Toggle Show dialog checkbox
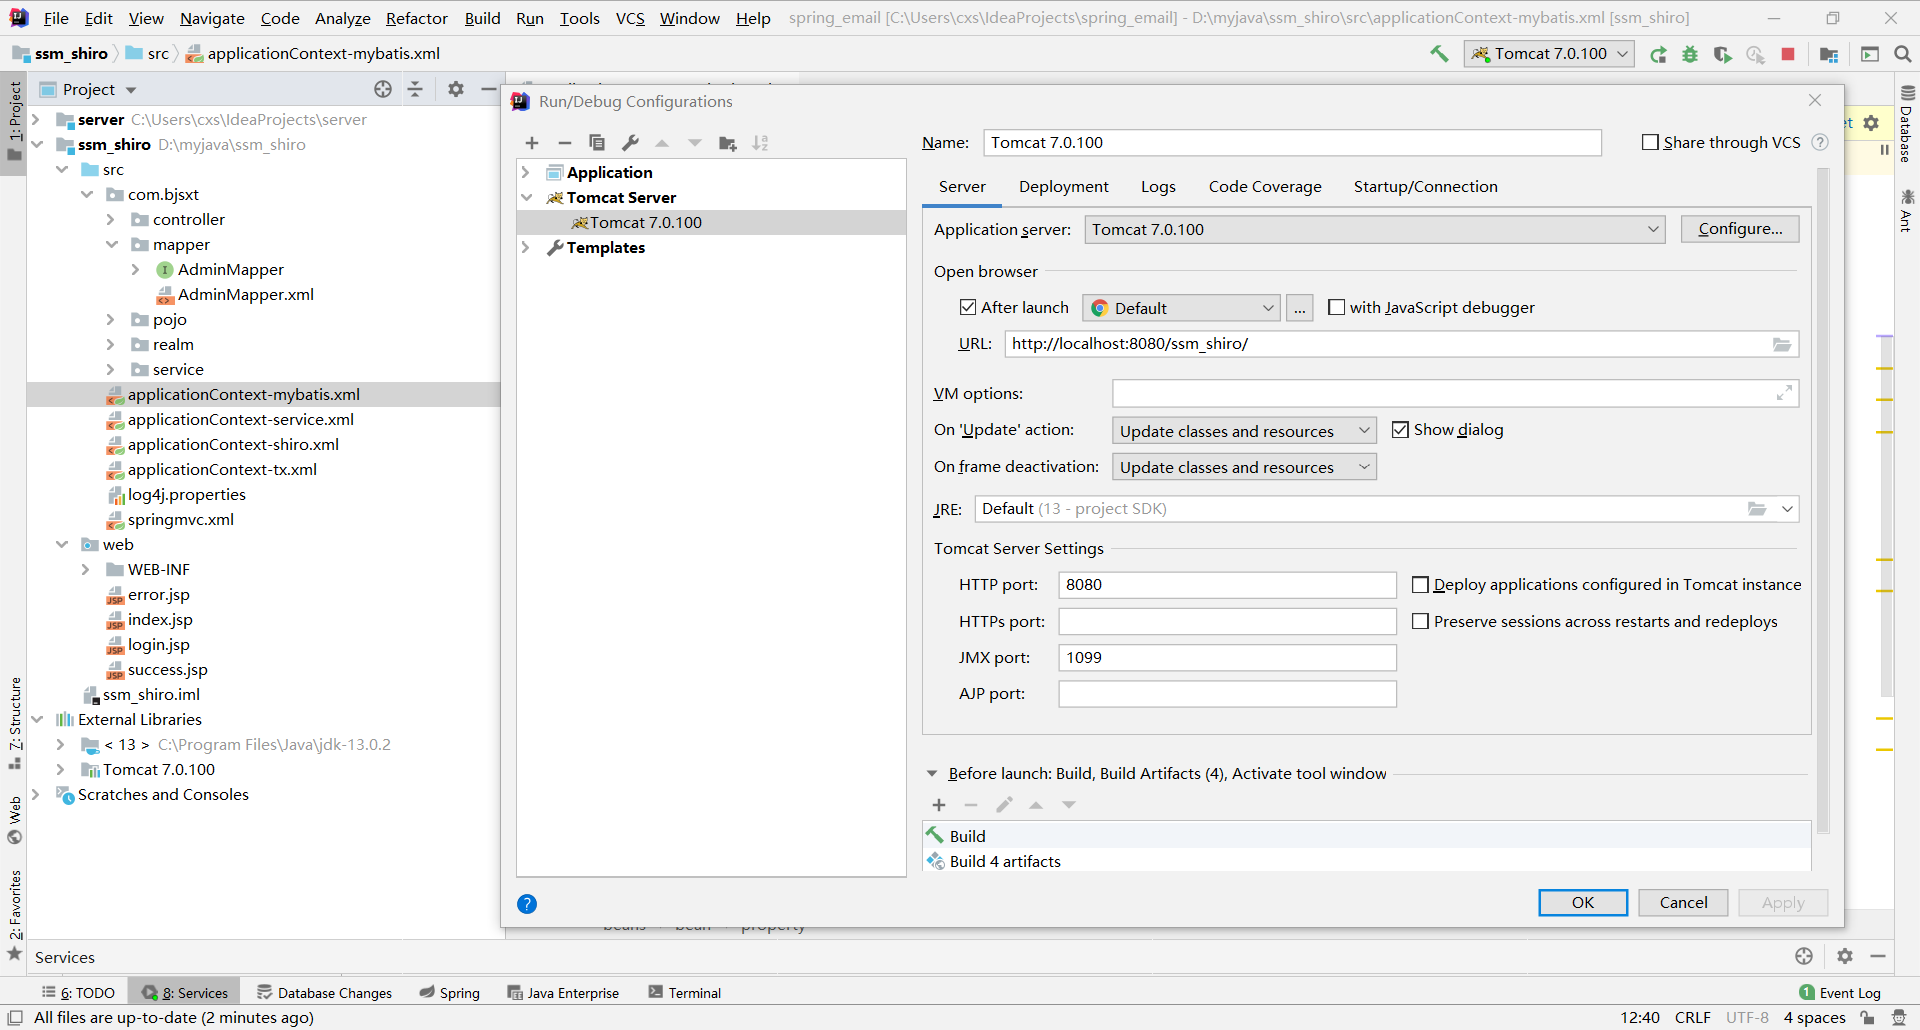The width and height of the screenshot is (1920, 1030). (1400, 430)
